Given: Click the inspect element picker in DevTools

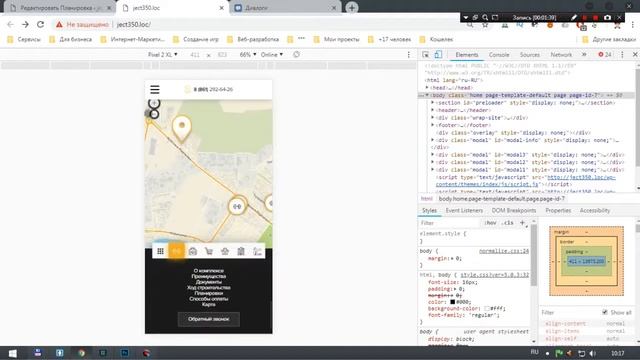Looking at the screenshot, I should click(x=425, y=55).
